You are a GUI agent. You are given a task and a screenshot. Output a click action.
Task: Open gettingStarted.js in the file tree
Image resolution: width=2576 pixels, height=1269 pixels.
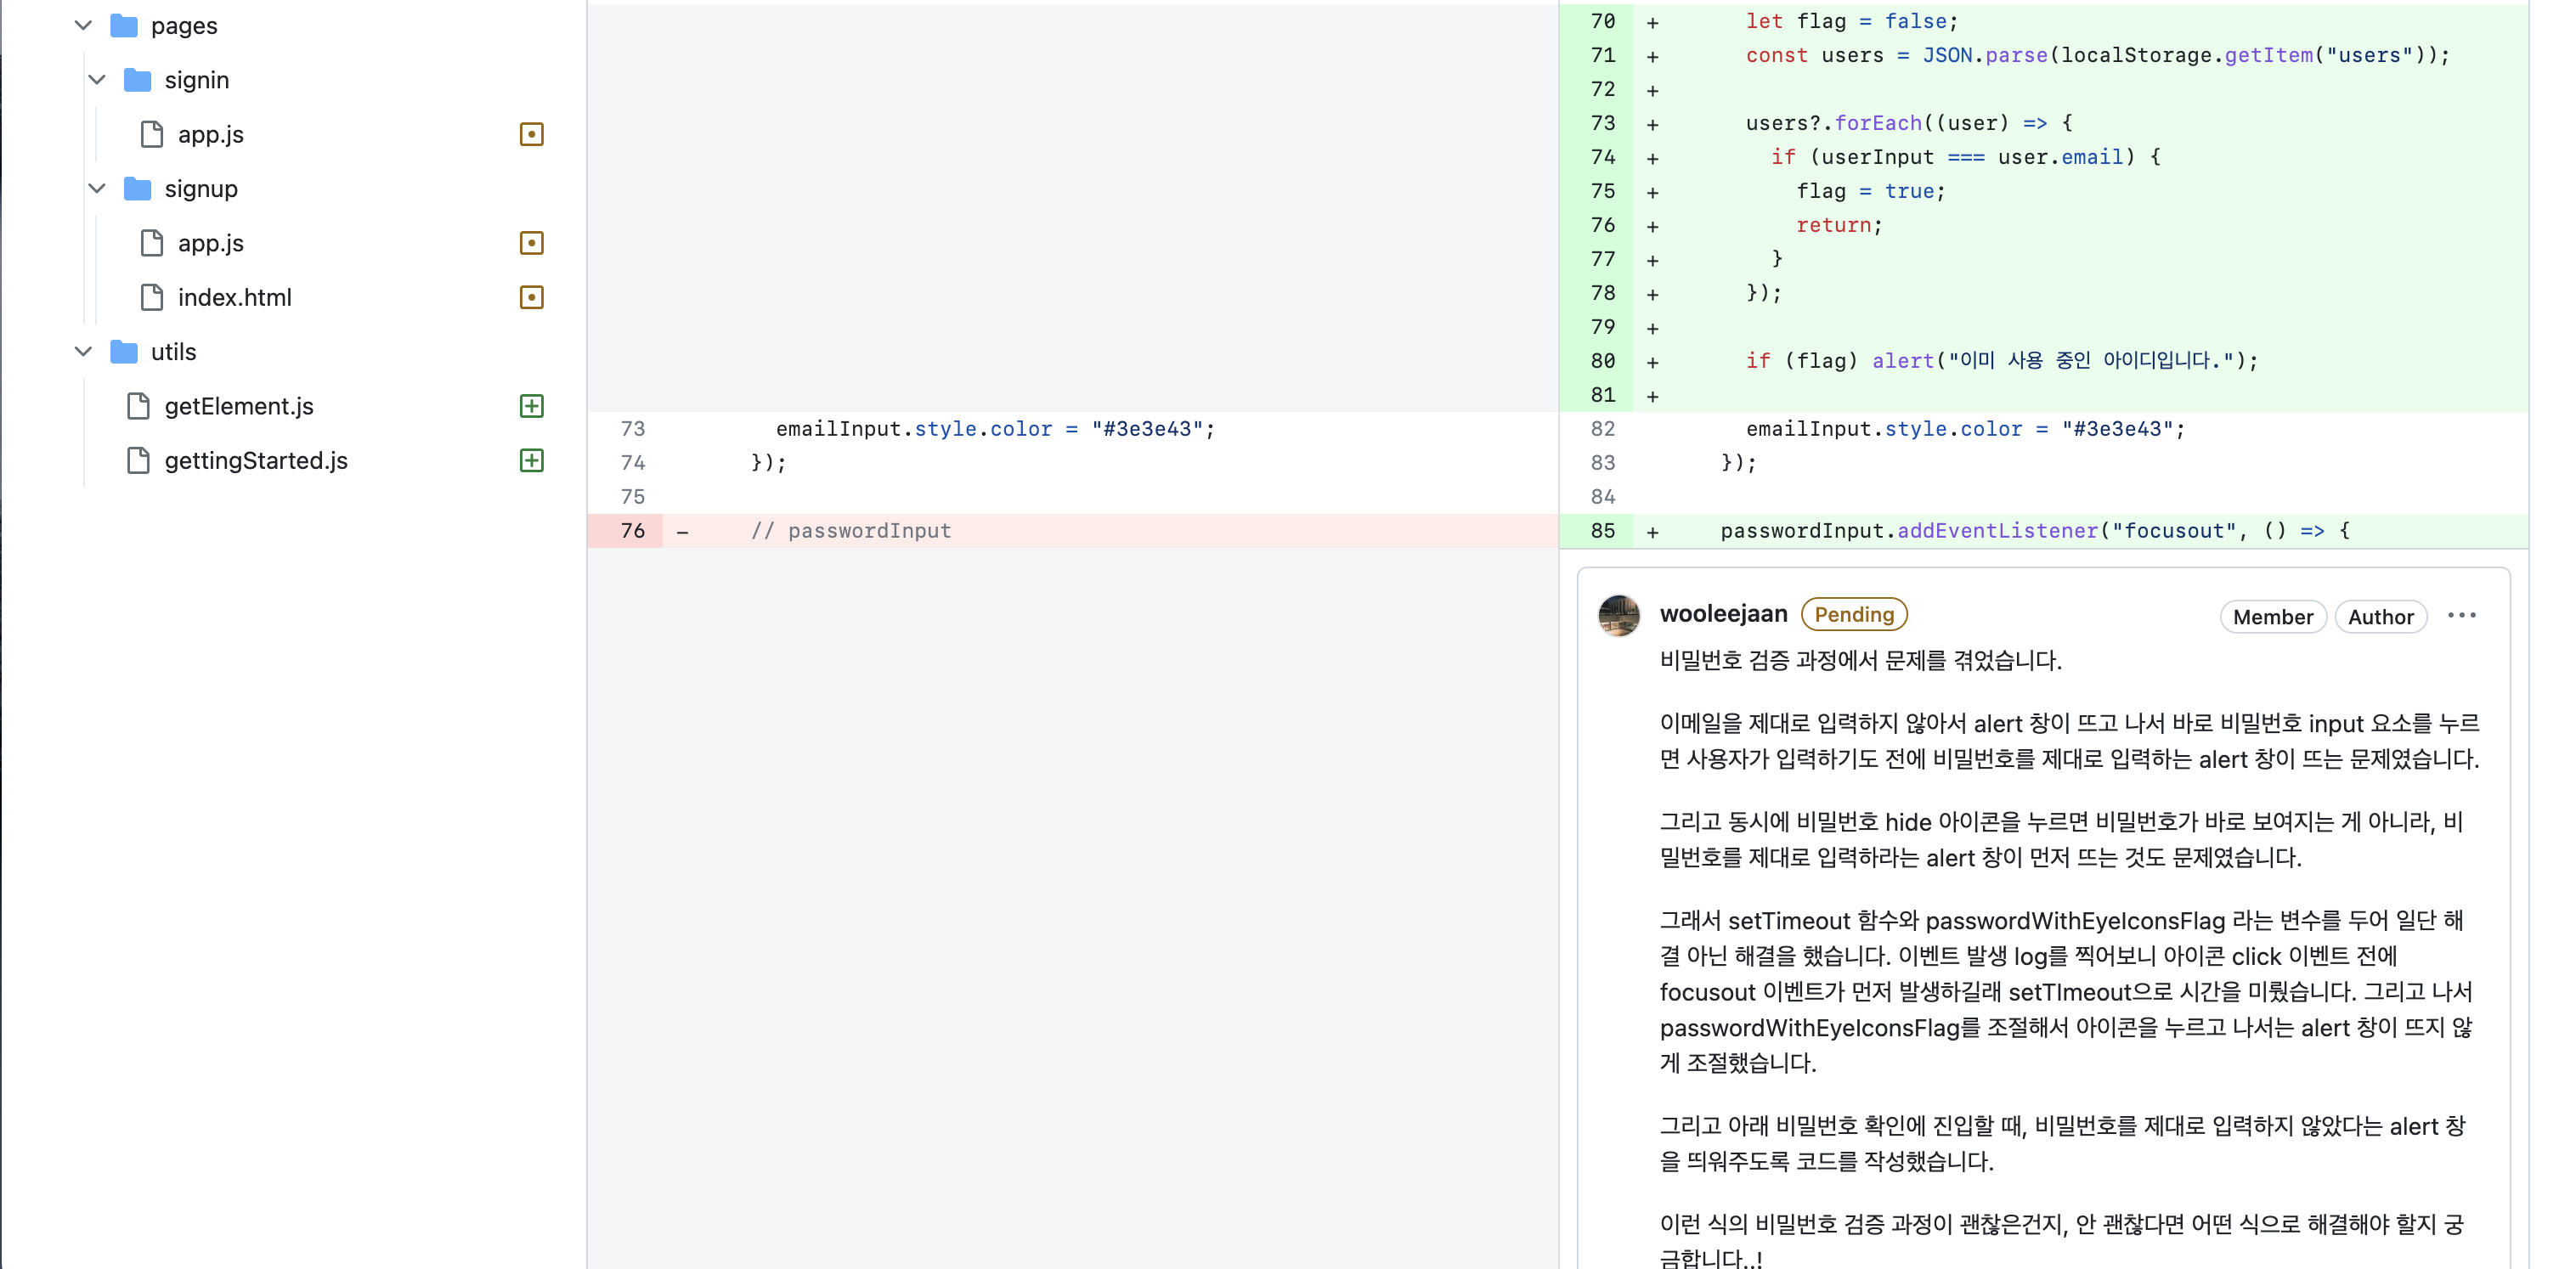[x=255, y=460]
